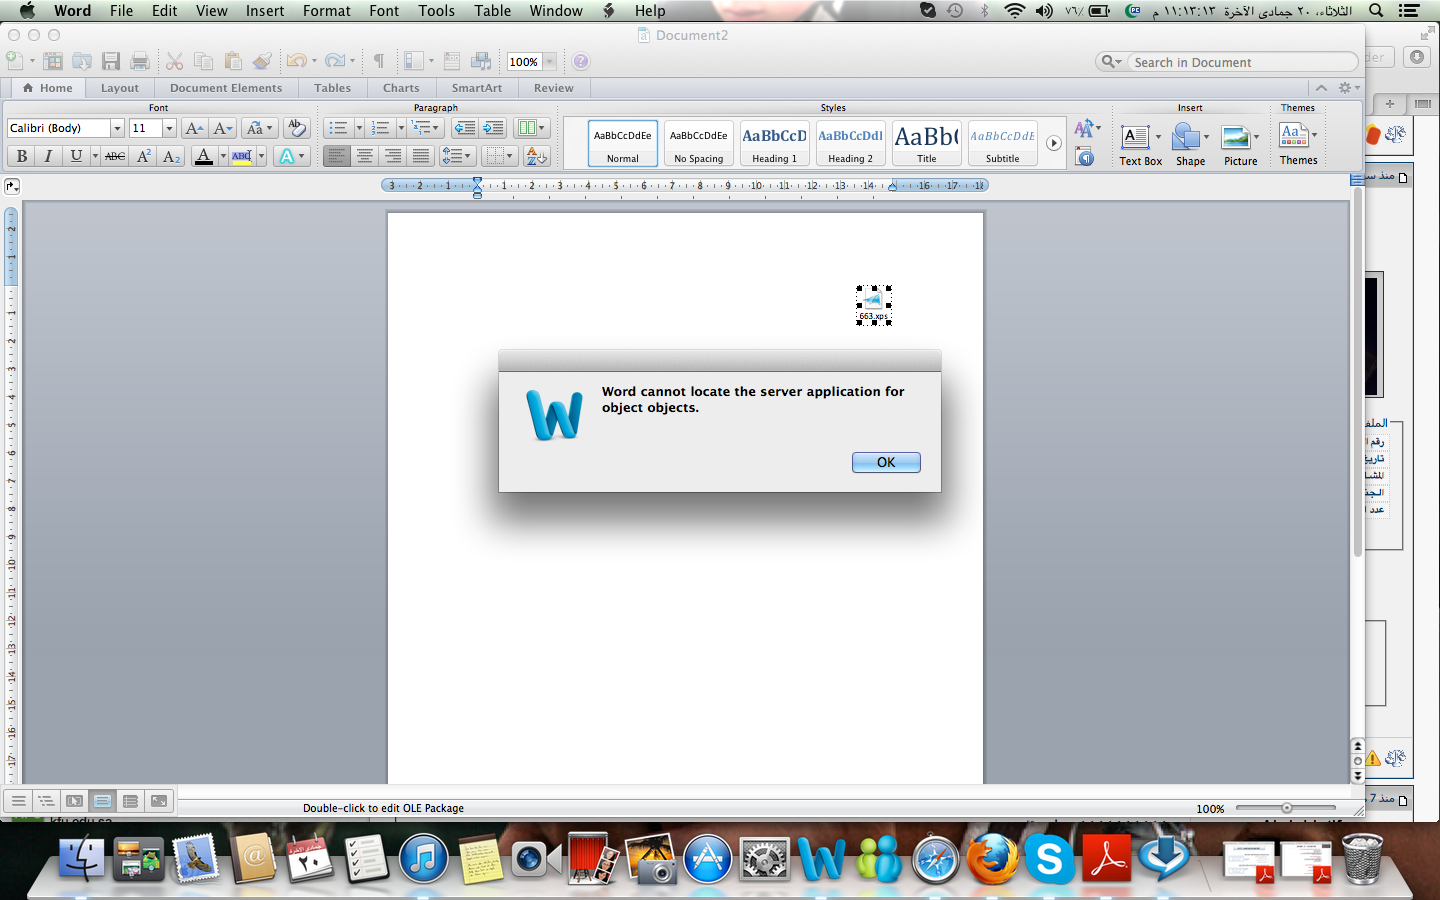1440x900 pixels.
Task: Apply the Heading 2 style
Action: coord(851,143)
